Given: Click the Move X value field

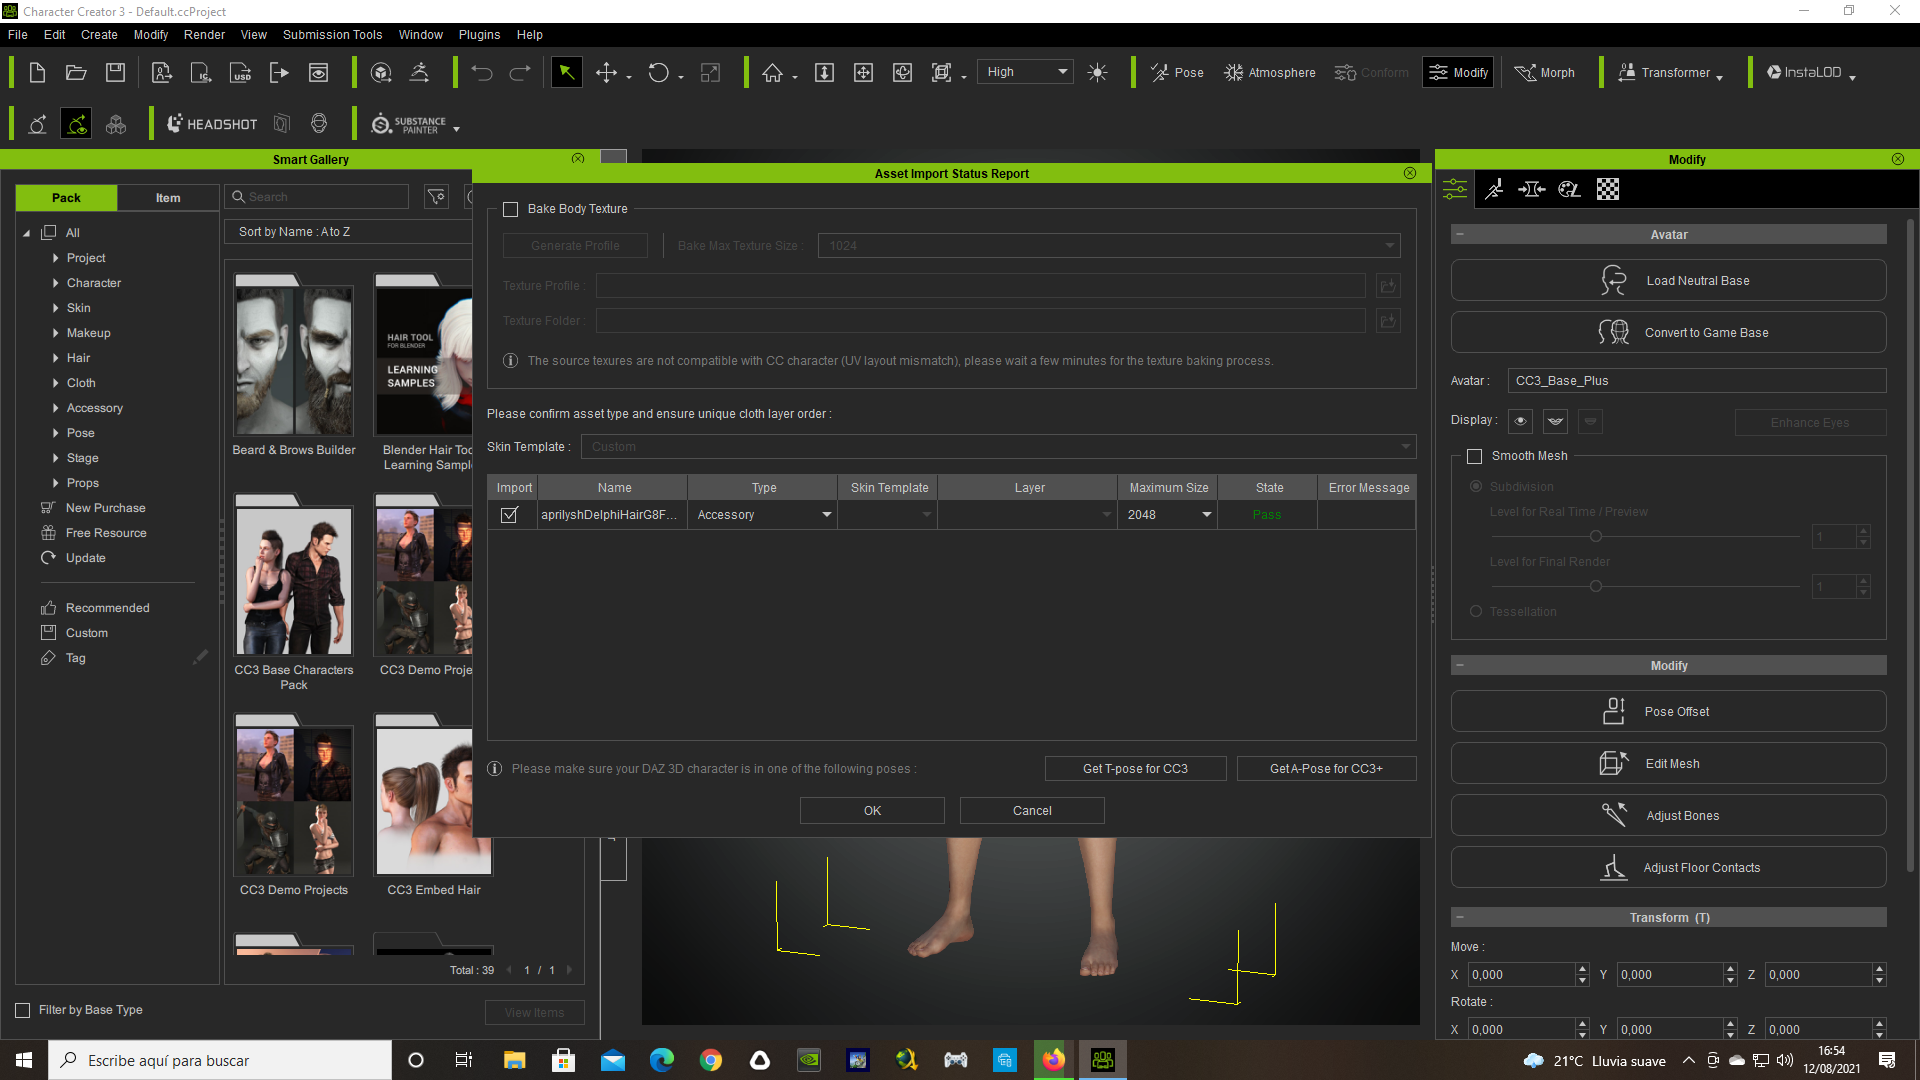Looking at the screenshot, I should click(x=1521, y=974).
